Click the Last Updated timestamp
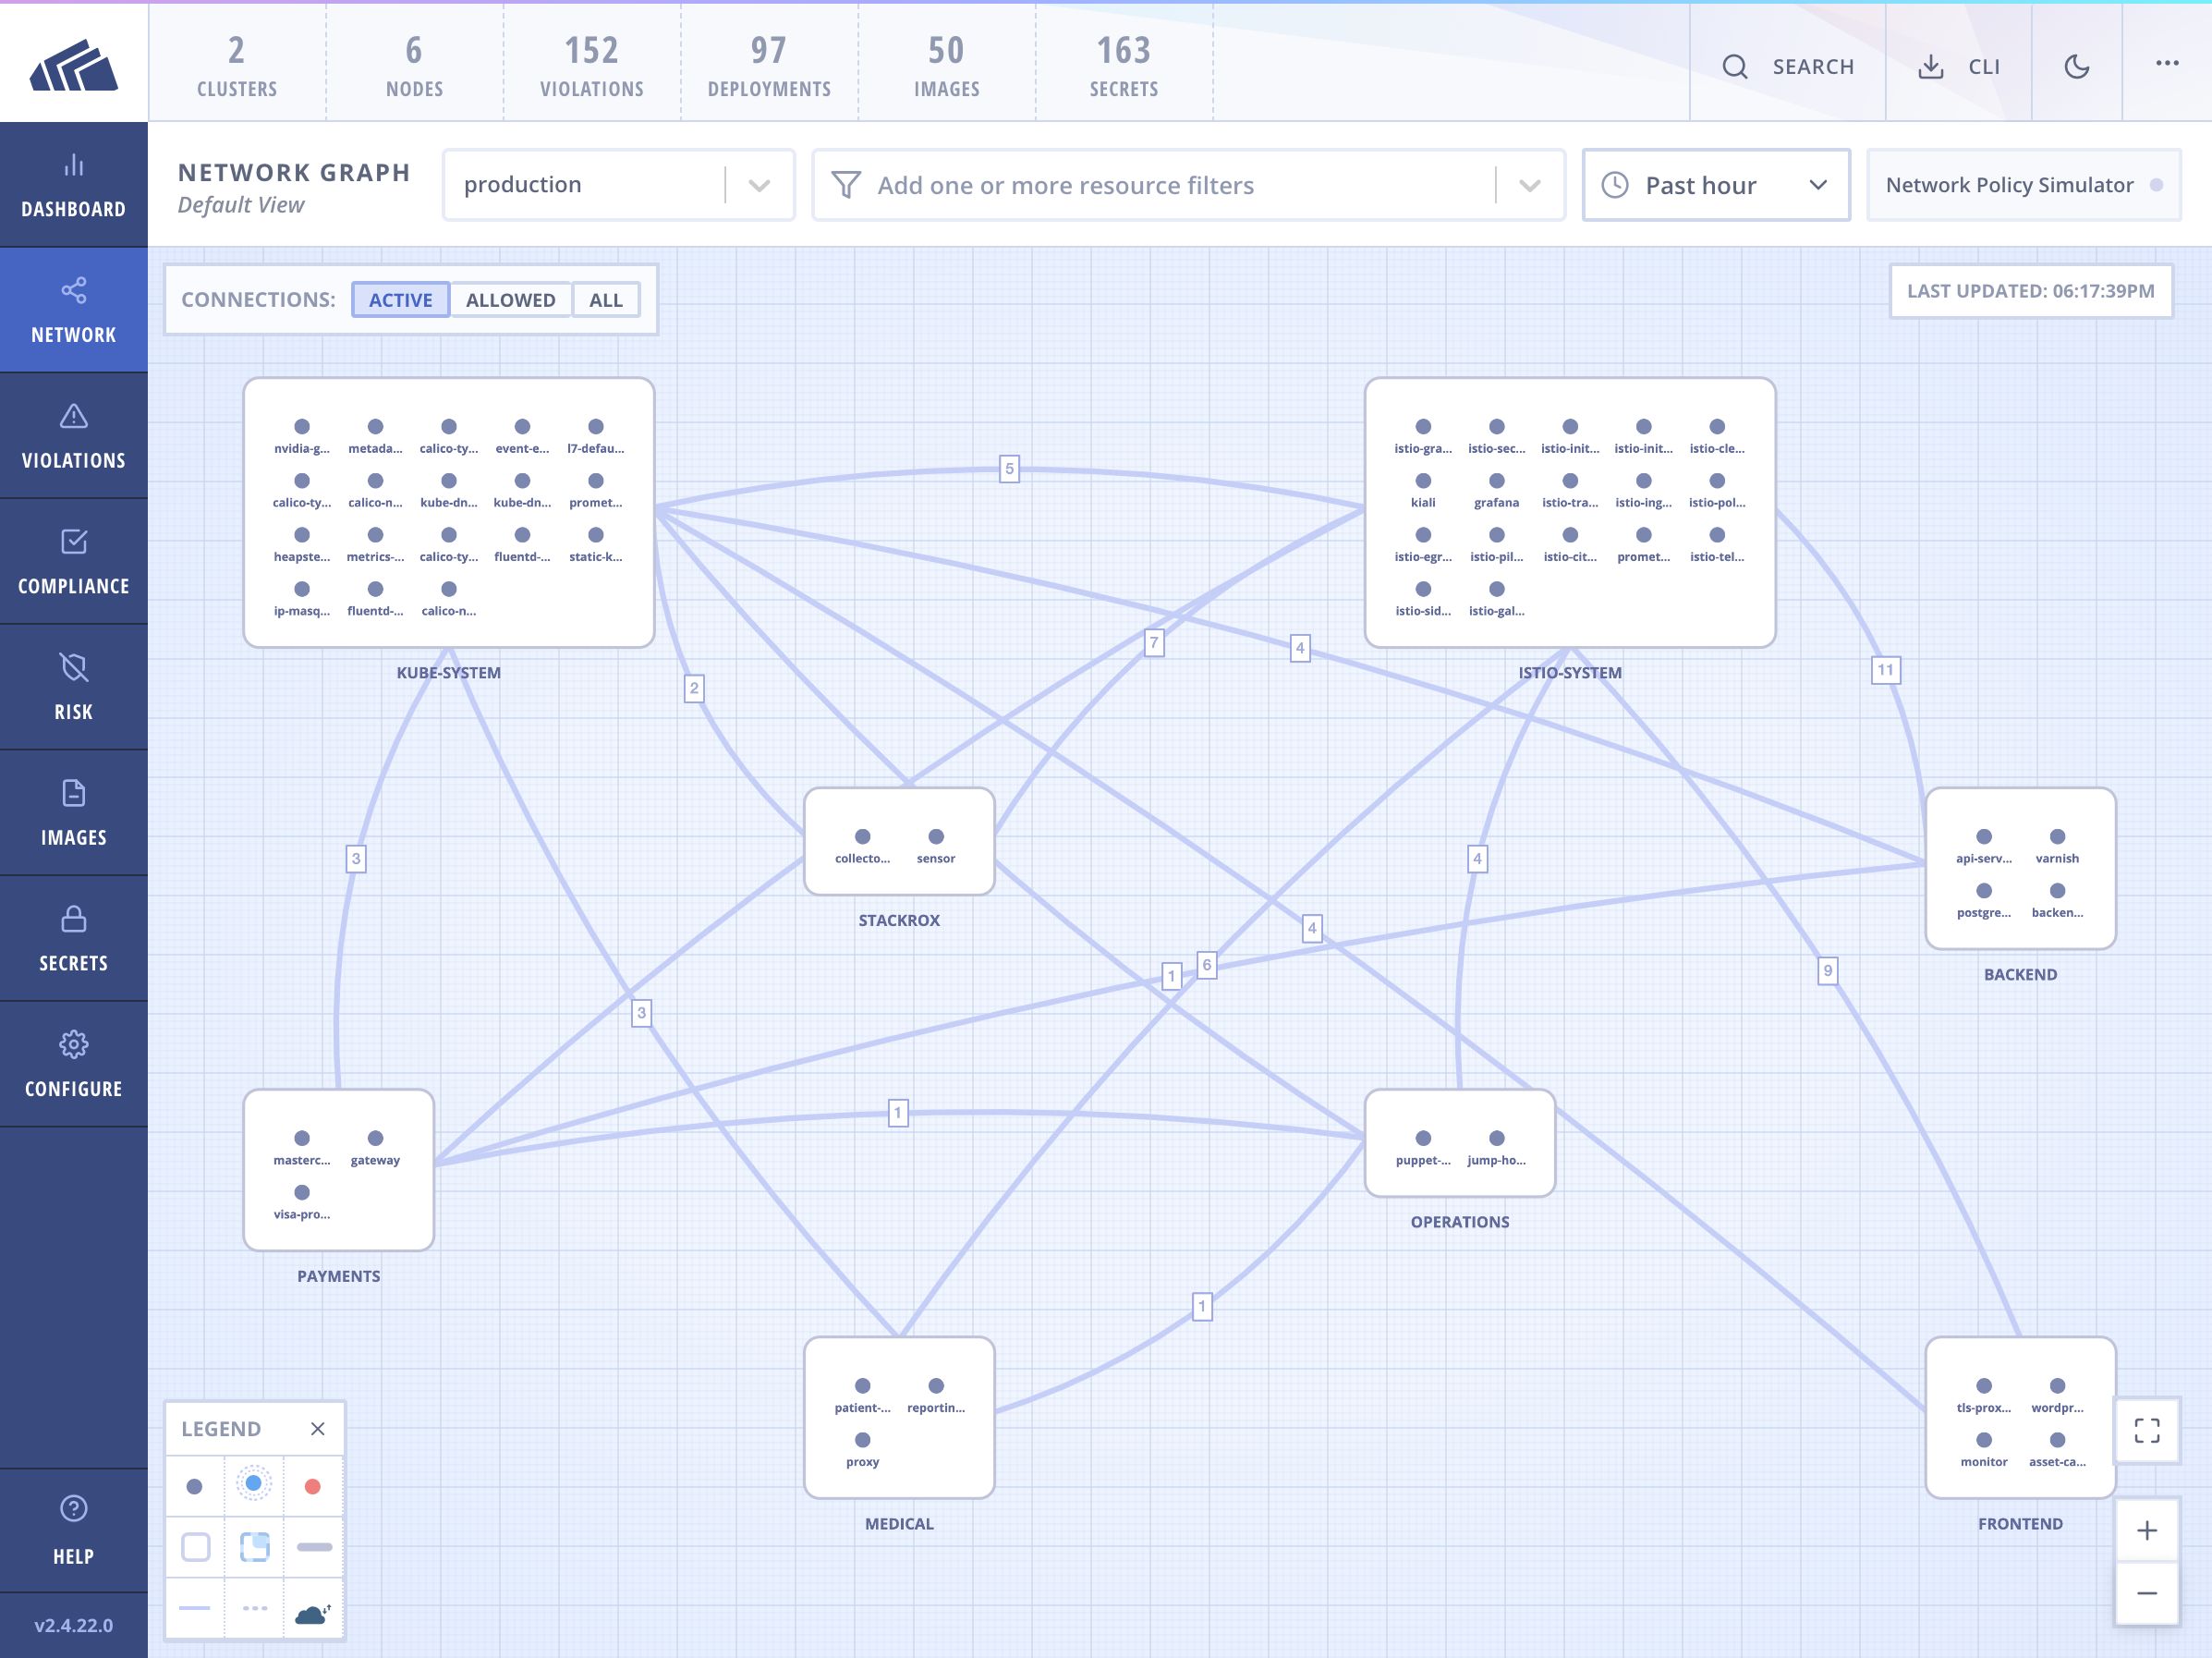Image resolution: width=2212 pixels, height=1658 pixels. tap(2030, 291)
